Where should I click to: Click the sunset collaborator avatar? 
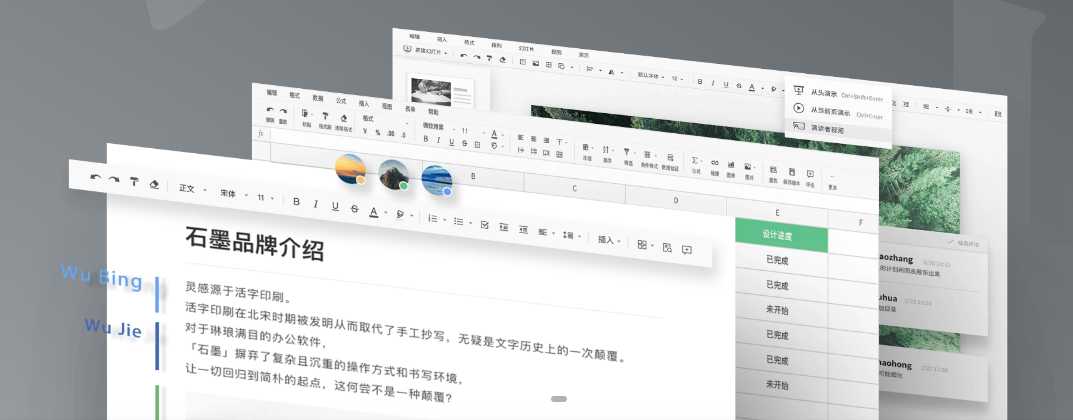(350, 168)
